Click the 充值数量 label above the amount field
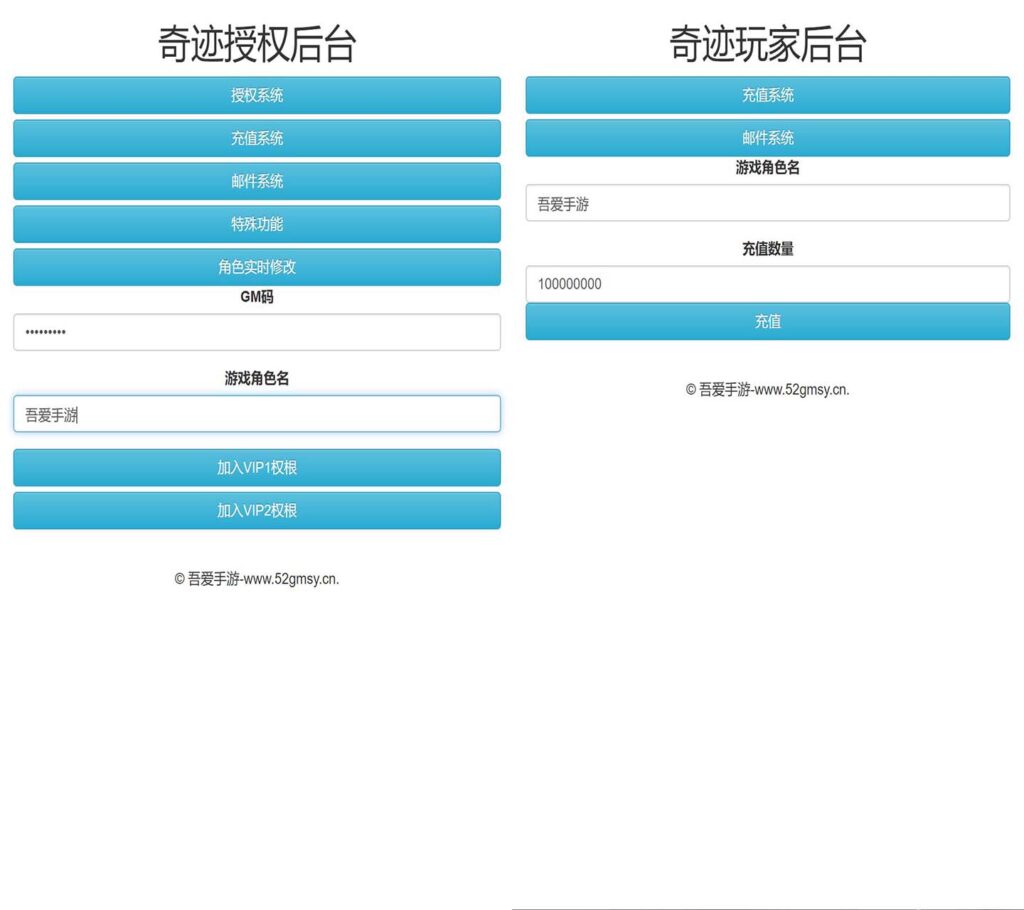Screen dimensions: 1024x910 [x=767, y=249]
